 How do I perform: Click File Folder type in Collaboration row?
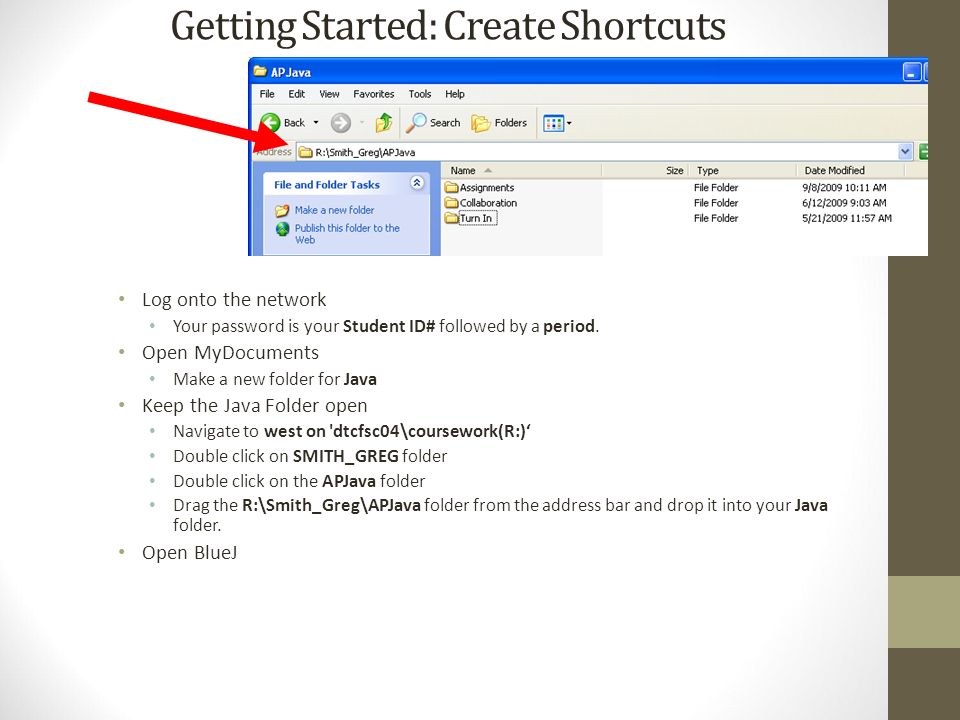[x=716, y=203]
